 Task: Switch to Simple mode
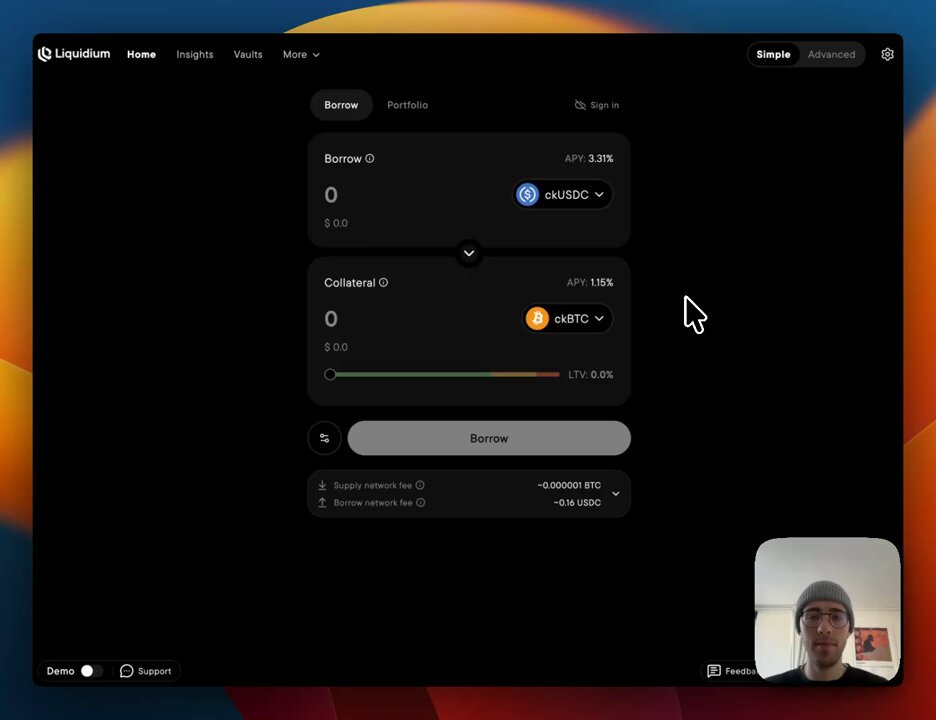coord(773,54)
